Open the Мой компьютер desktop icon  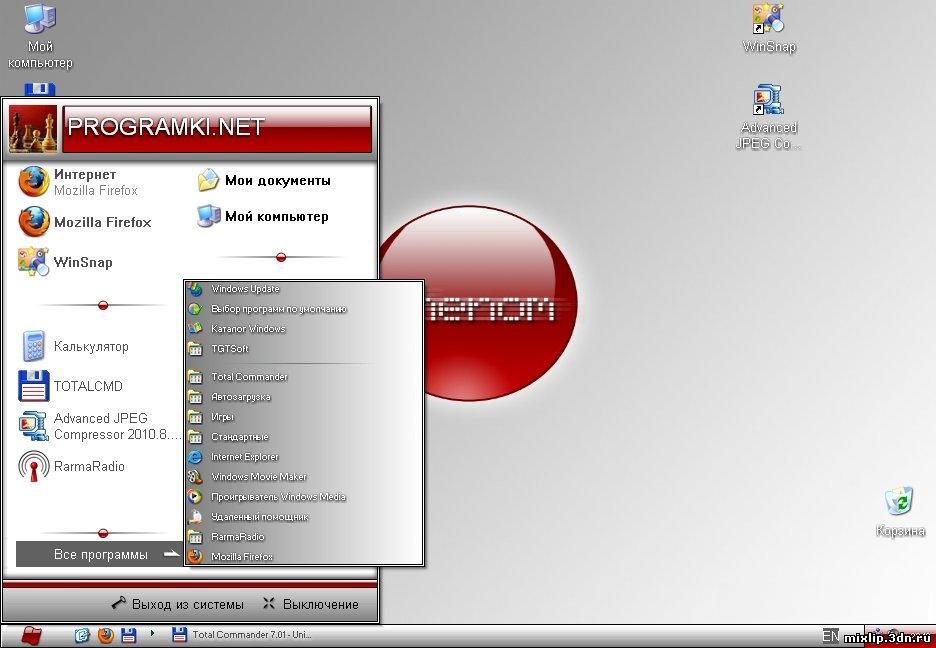(40, 36)
